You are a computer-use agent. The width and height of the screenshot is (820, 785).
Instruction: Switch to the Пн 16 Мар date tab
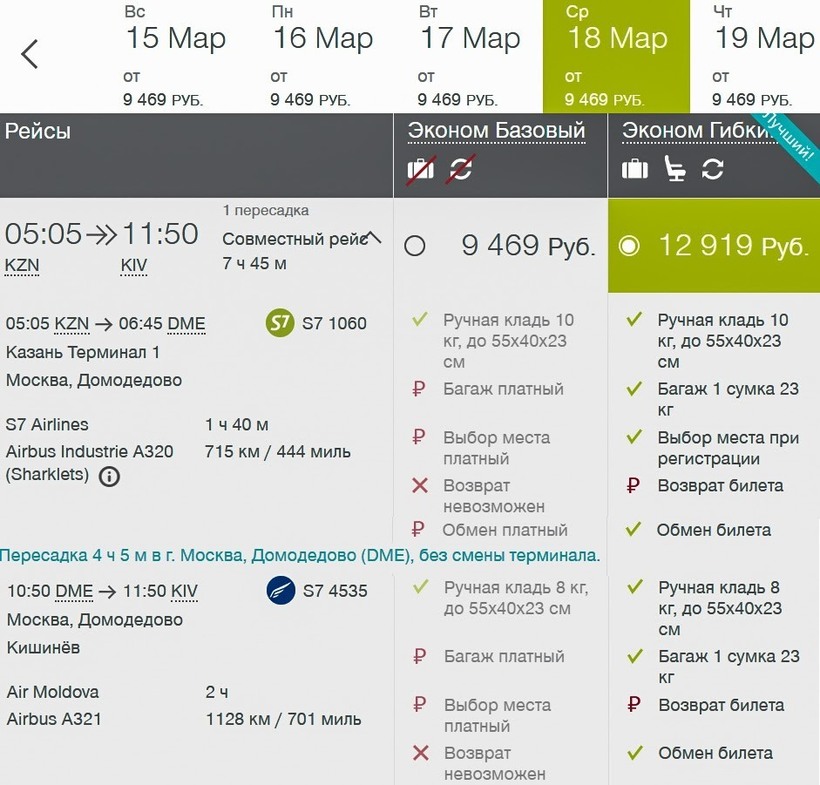coord(322,56)
